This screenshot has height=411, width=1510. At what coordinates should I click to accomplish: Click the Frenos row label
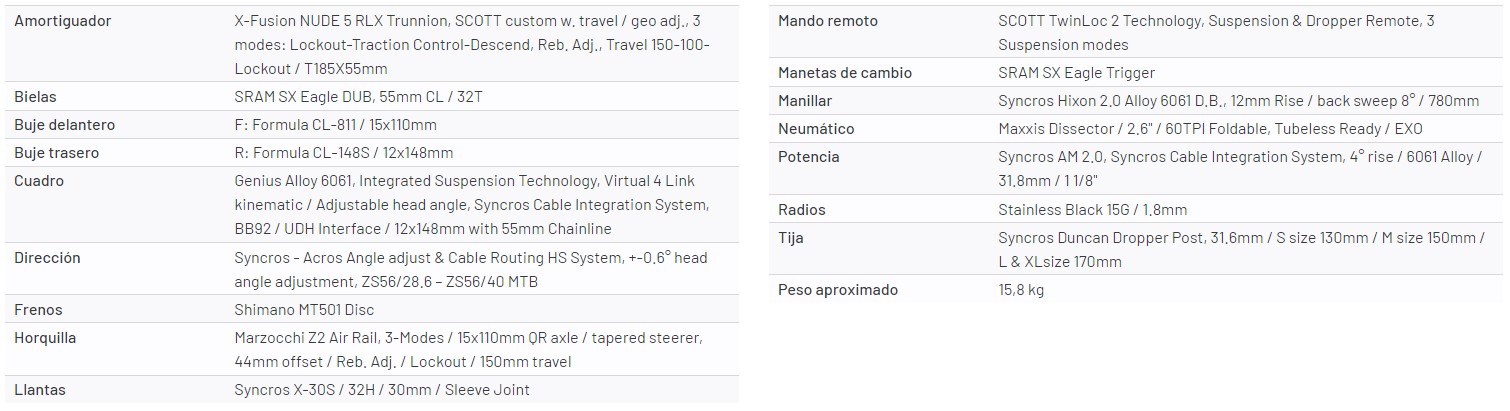pos(38,310)
